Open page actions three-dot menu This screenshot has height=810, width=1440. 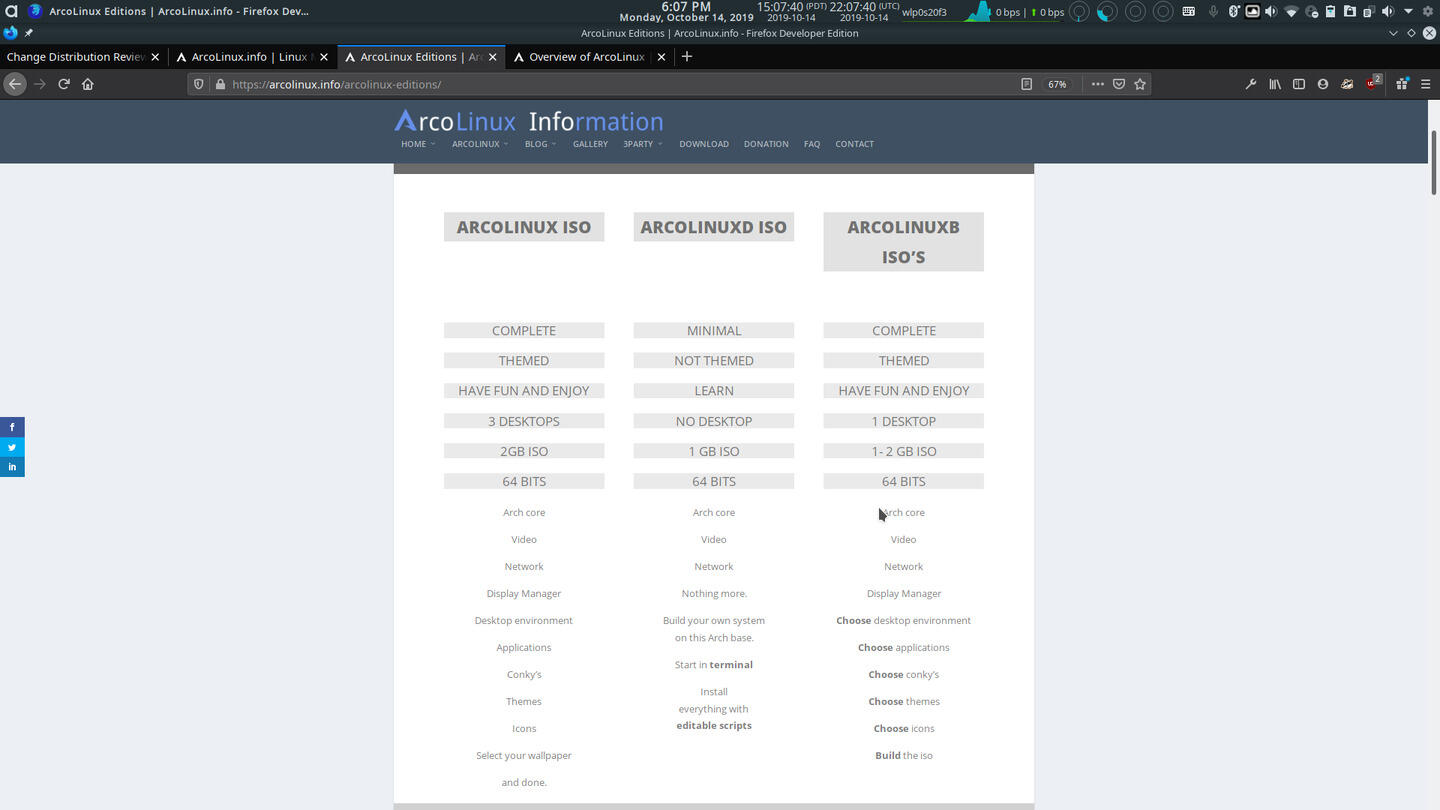[x=1097, y=84]
